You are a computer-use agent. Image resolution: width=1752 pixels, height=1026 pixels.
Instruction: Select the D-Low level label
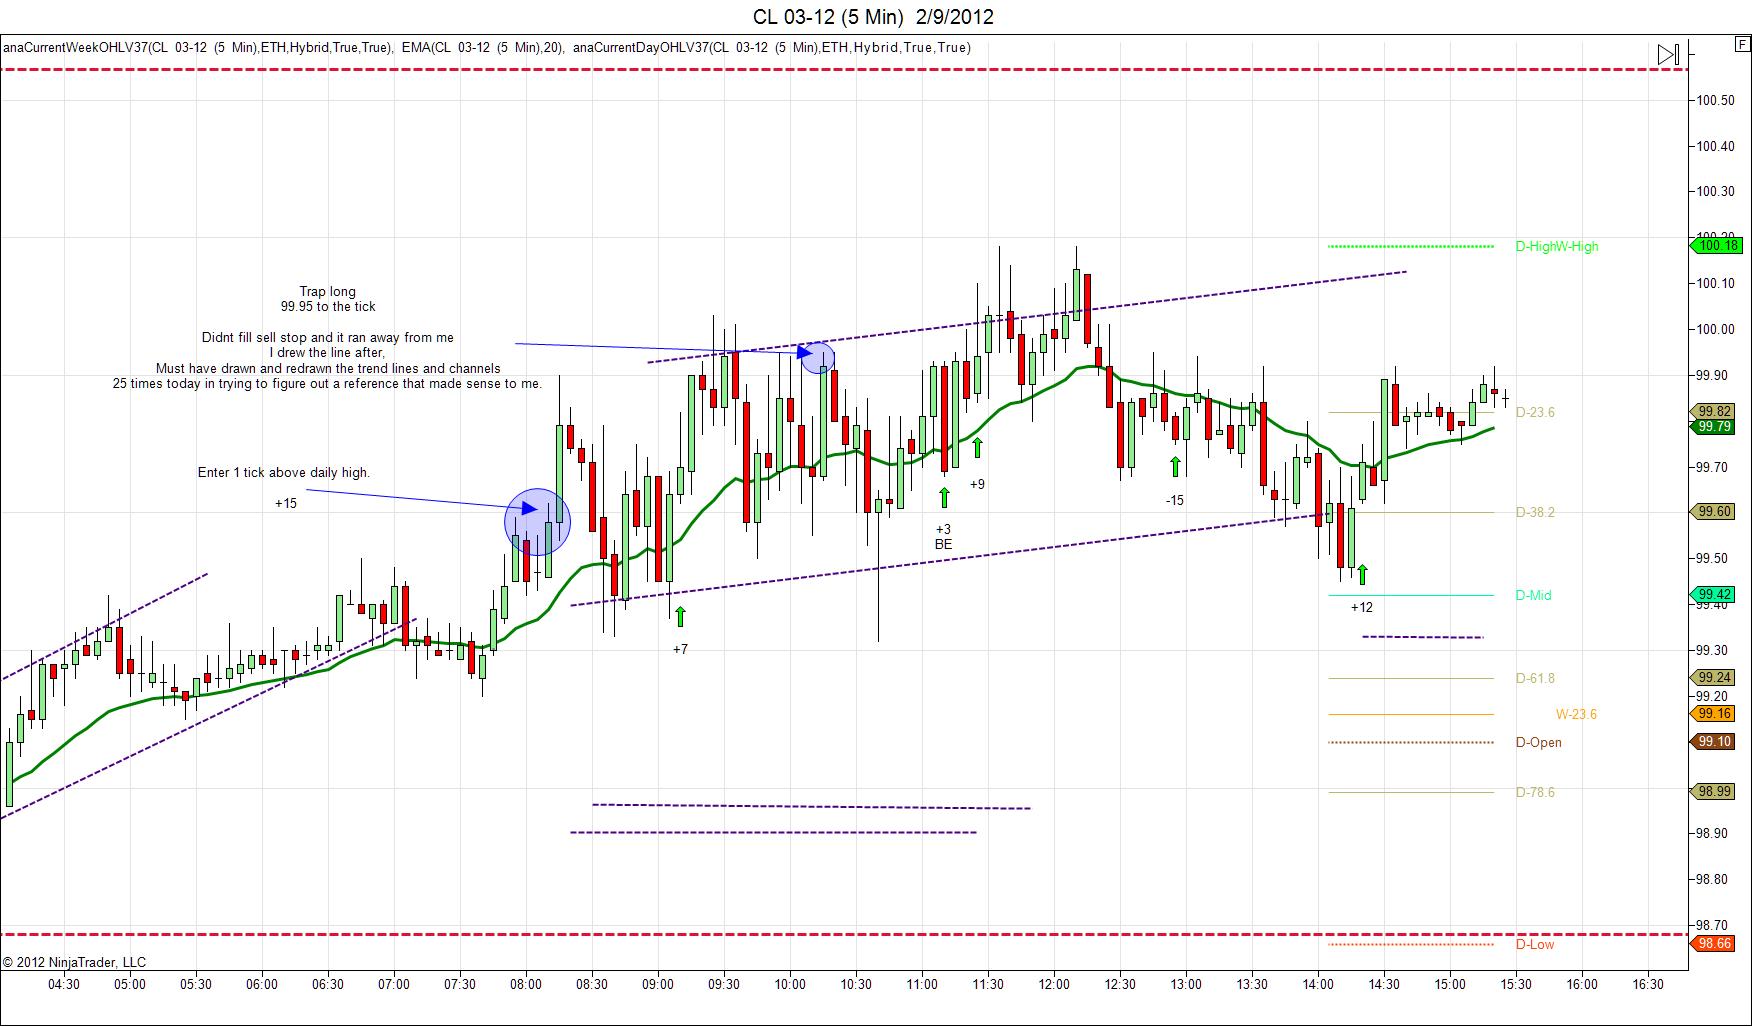tap(1535, 944)
